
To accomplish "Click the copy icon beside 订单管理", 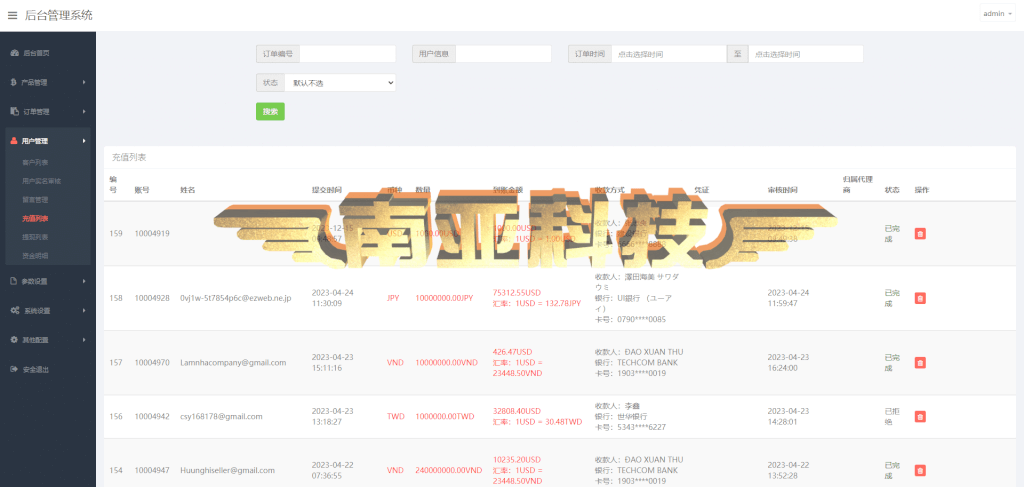I will pyautogui.click(x=14, y=112).
